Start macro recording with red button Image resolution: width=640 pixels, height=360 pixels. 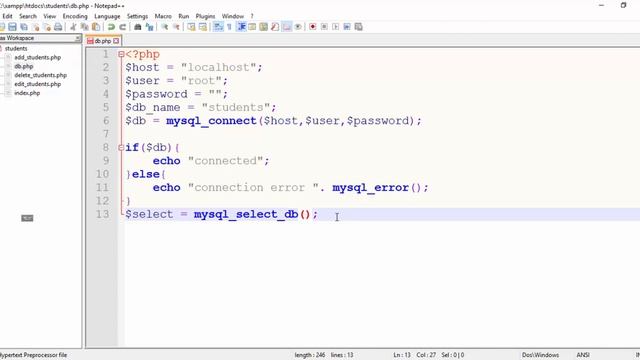313,27
